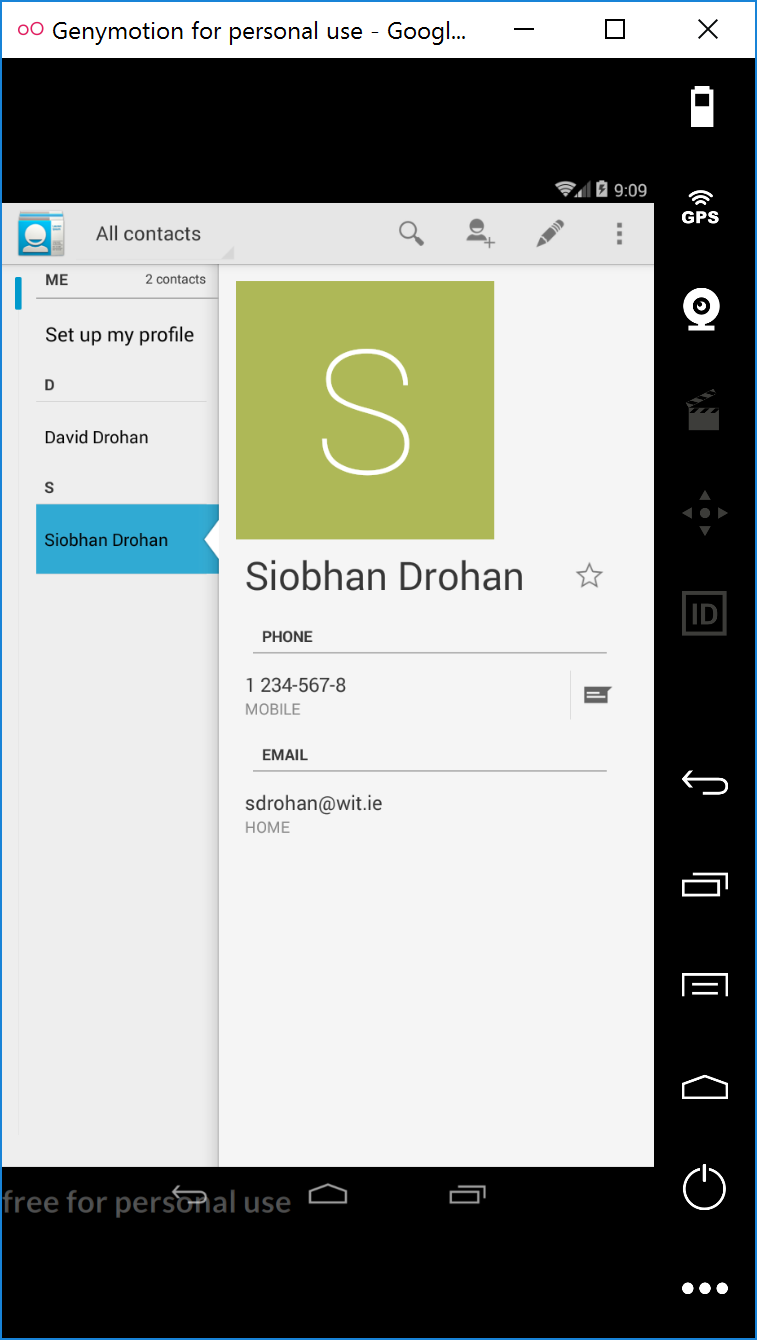Tap the Contacts app icon
The width and height of the screenshot is (757, 1340).
[x=41, y=234]
